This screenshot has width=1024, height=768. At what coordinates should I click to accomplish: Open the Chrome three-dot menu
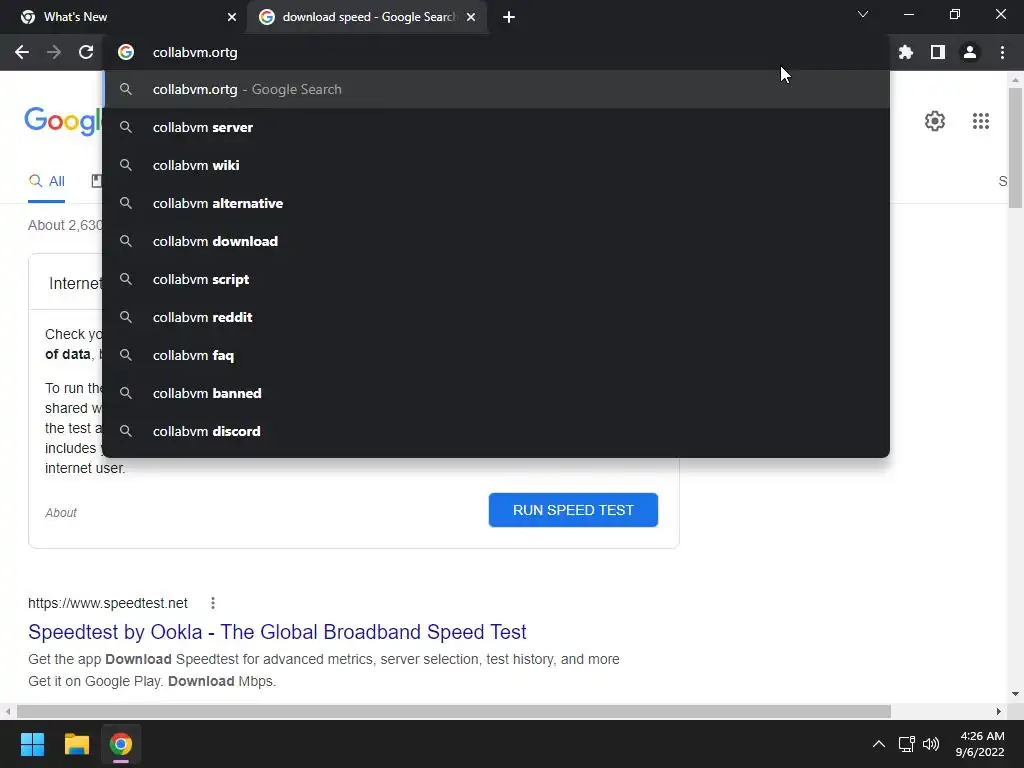1002,52
